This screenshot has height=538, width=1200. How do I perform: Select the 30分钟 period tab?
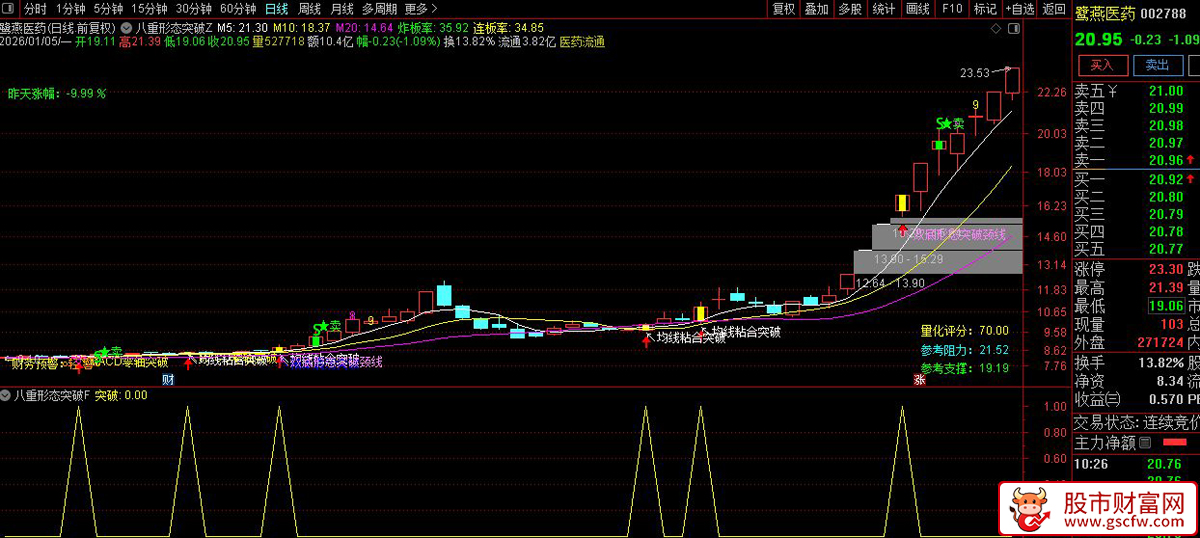click(194, 9)
